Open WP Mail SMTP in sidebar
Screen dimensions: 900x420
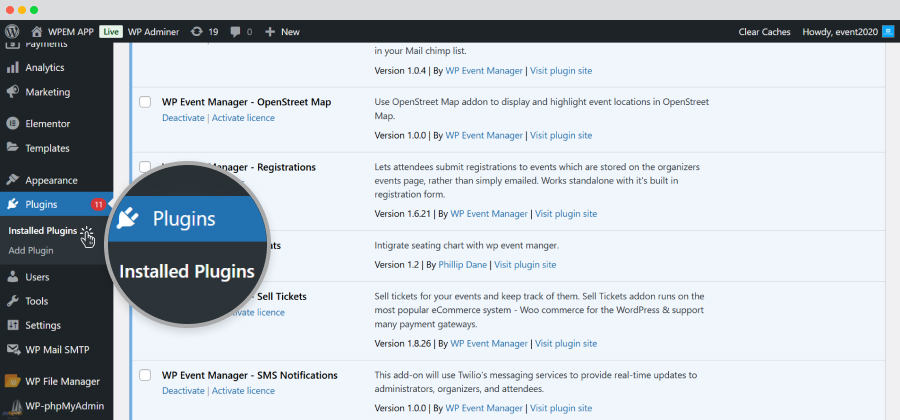tap(57, 349)
